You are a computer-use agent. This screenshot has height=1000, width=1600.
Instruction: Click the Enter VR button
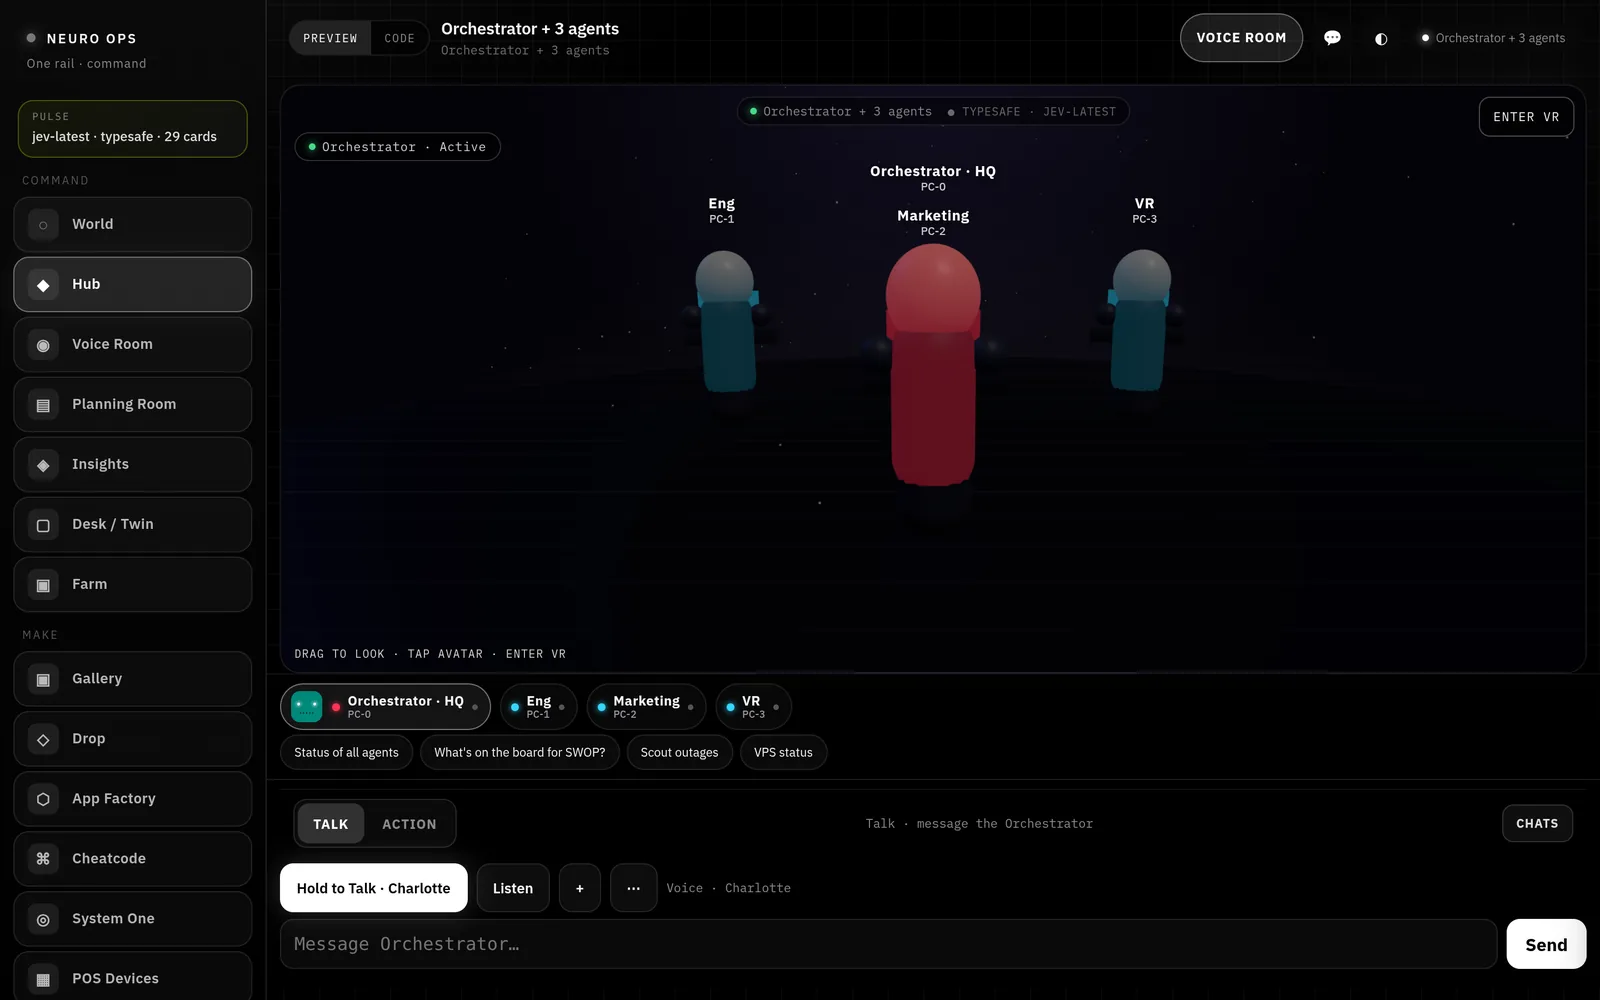(1526, 117)
